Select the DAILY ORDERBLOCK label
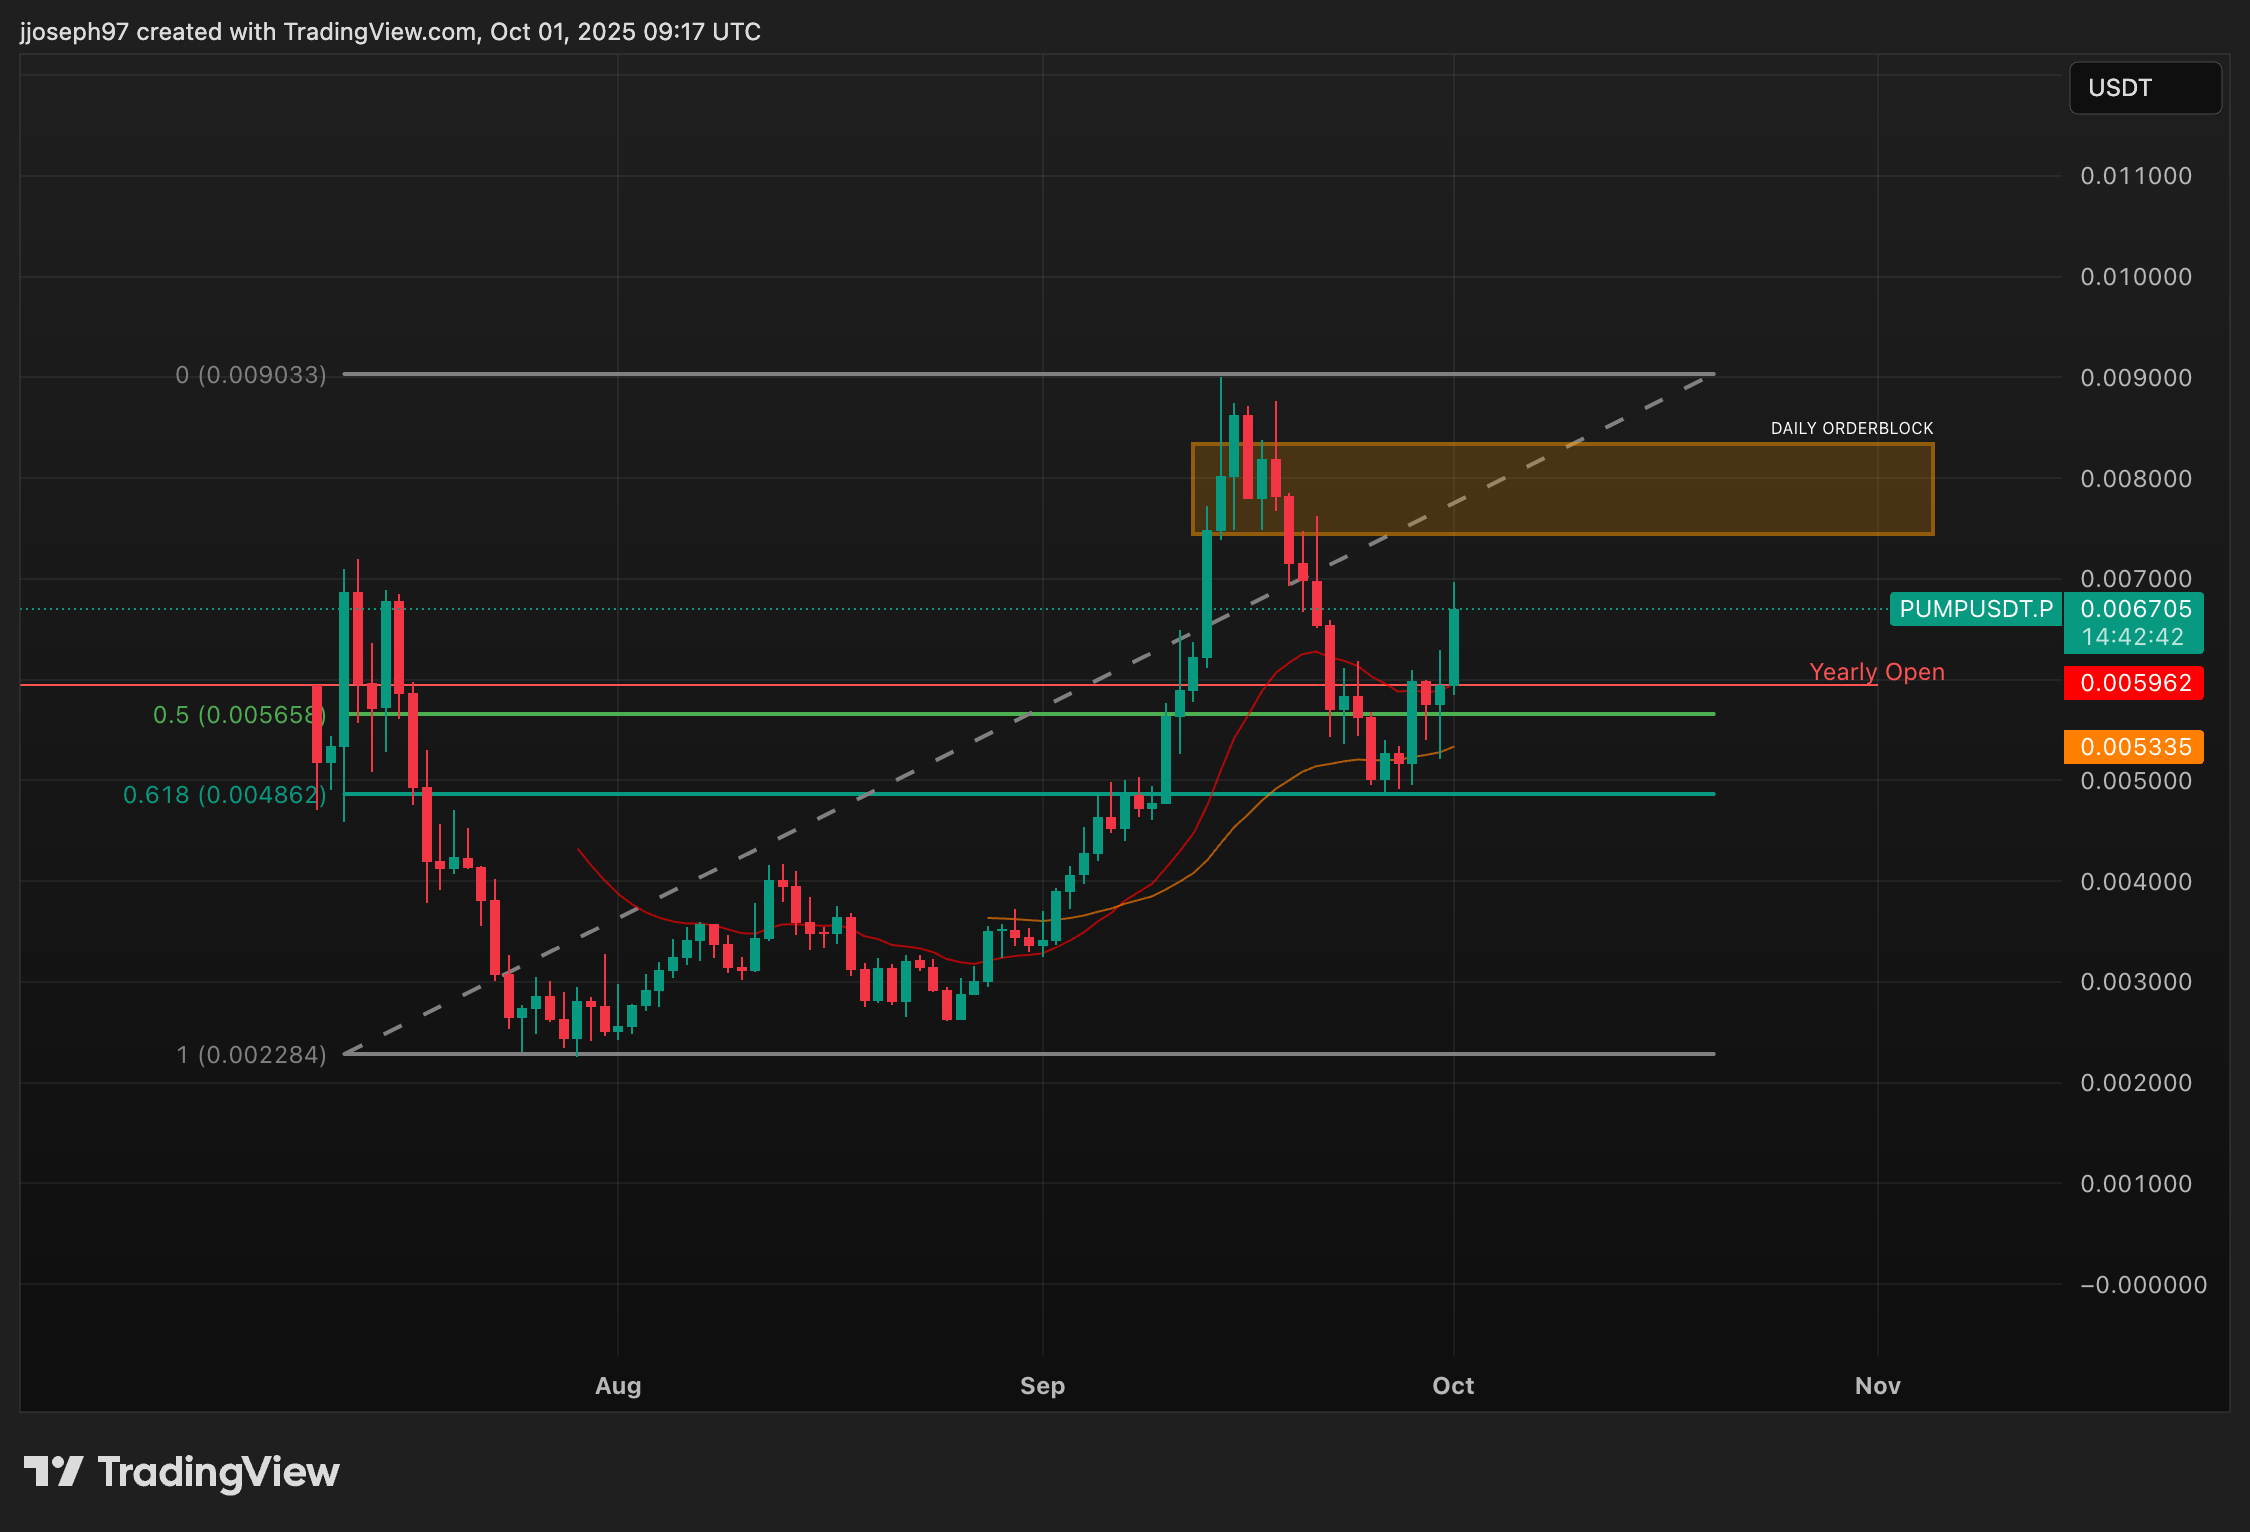The height and width of the screenshot is (1532, 2250). (1851, 428)
